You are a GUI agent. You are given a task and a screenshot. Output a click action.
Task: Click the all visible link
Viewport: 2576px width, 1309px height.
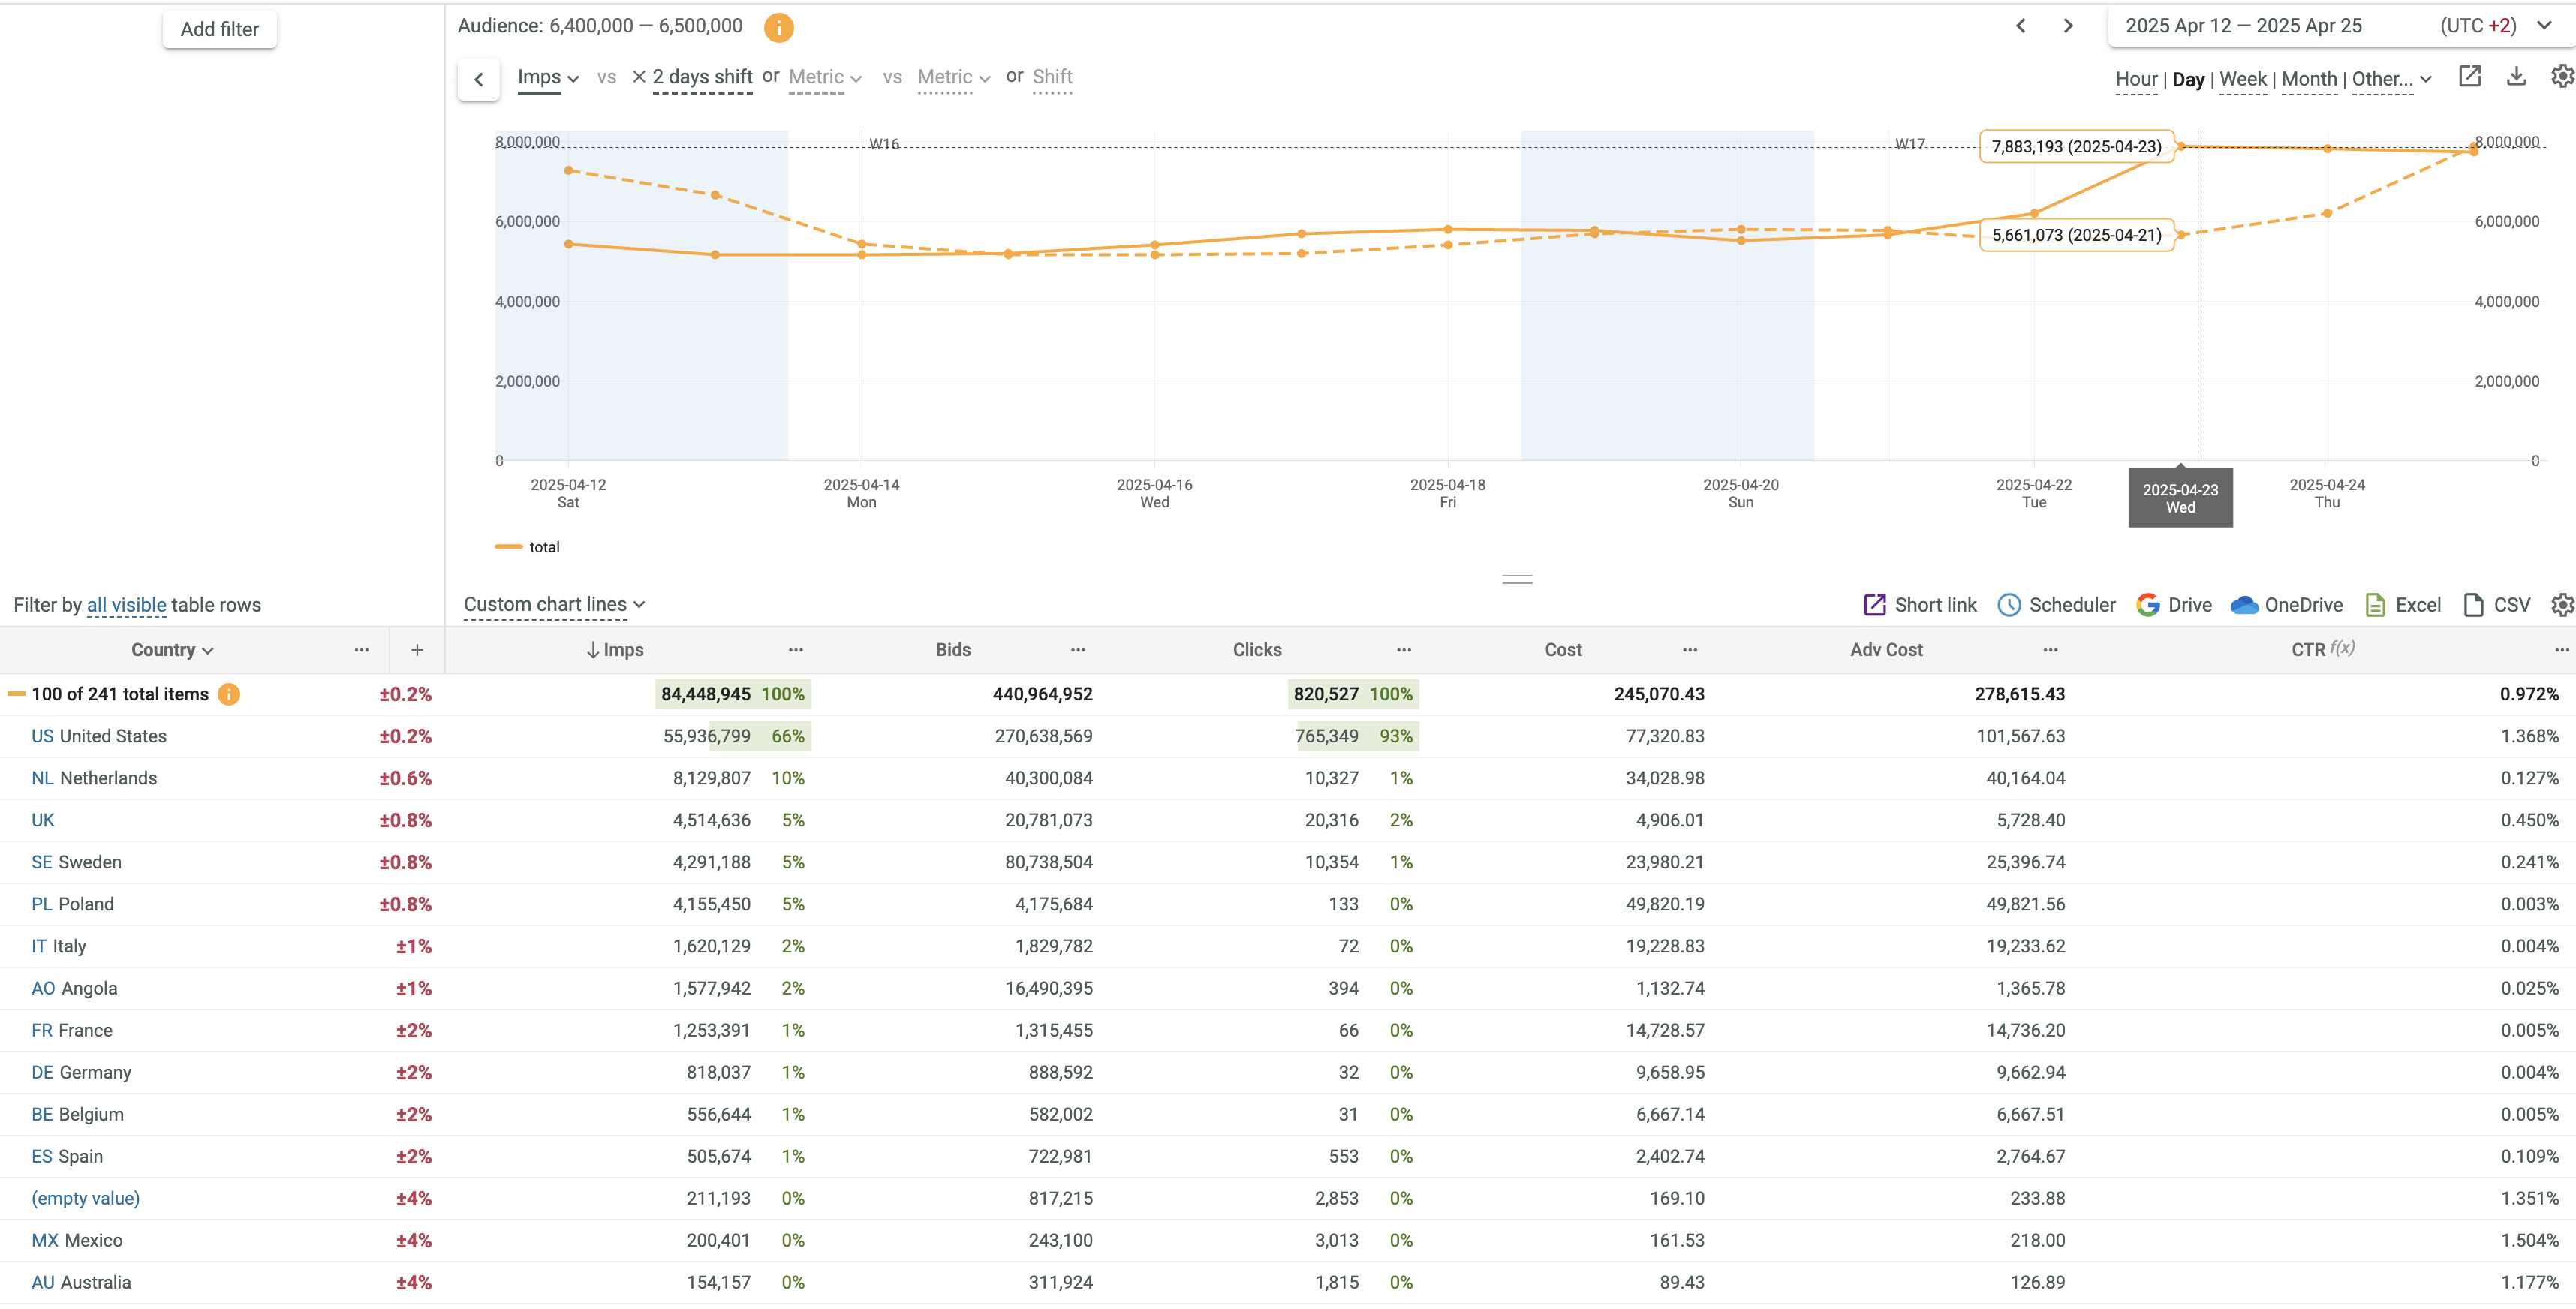coord(126,605)
